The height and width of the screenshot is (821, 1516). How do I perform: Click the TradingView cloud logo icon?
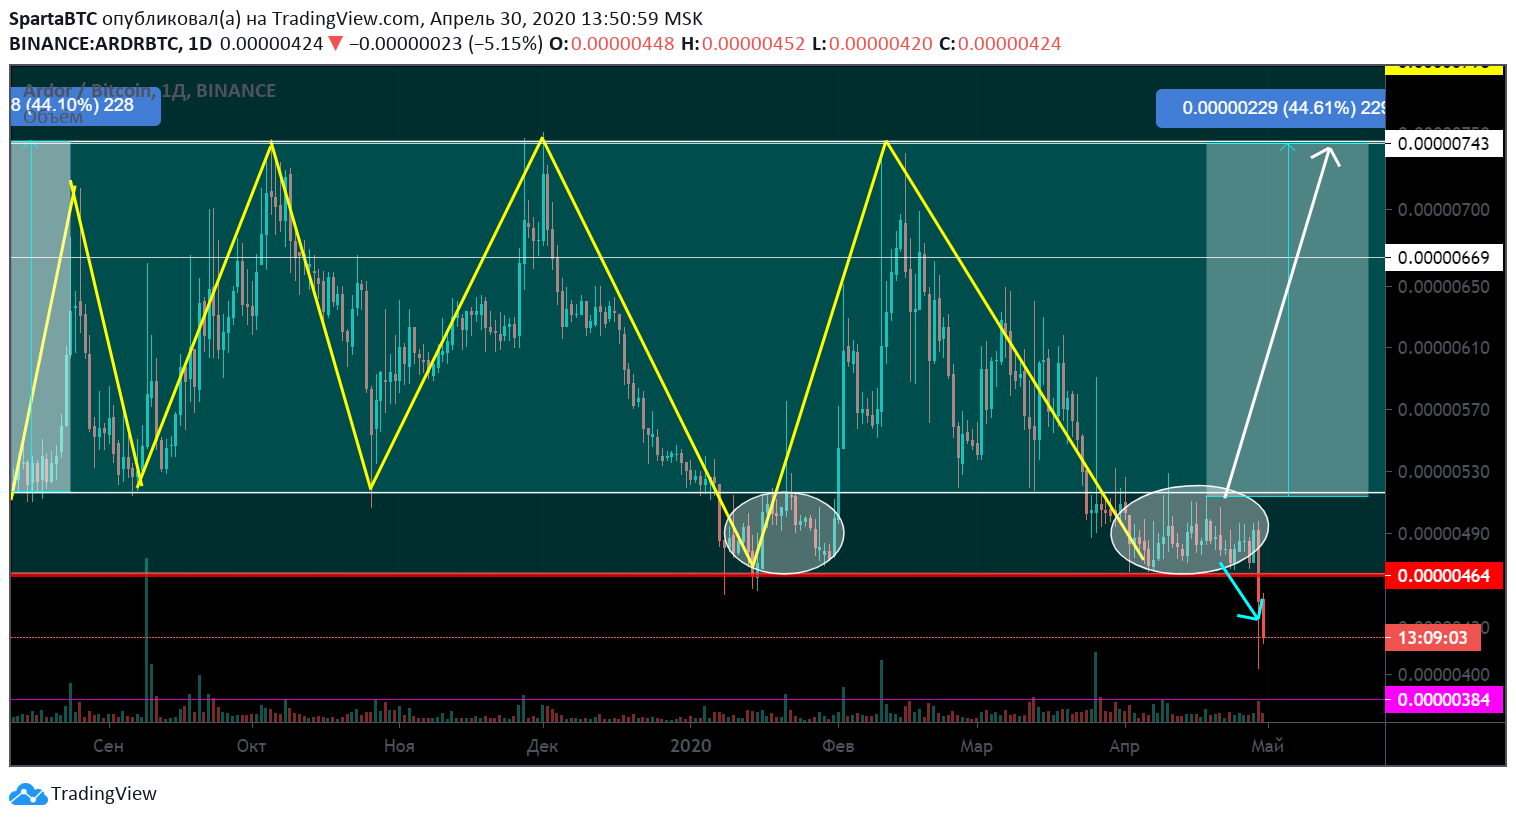pos(27,794)
